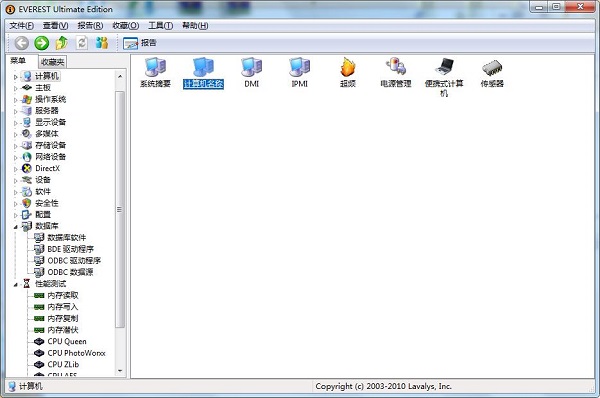Click the Lavalys copyright status text
This screenshot has width=600, height=398.
(383, 386)
